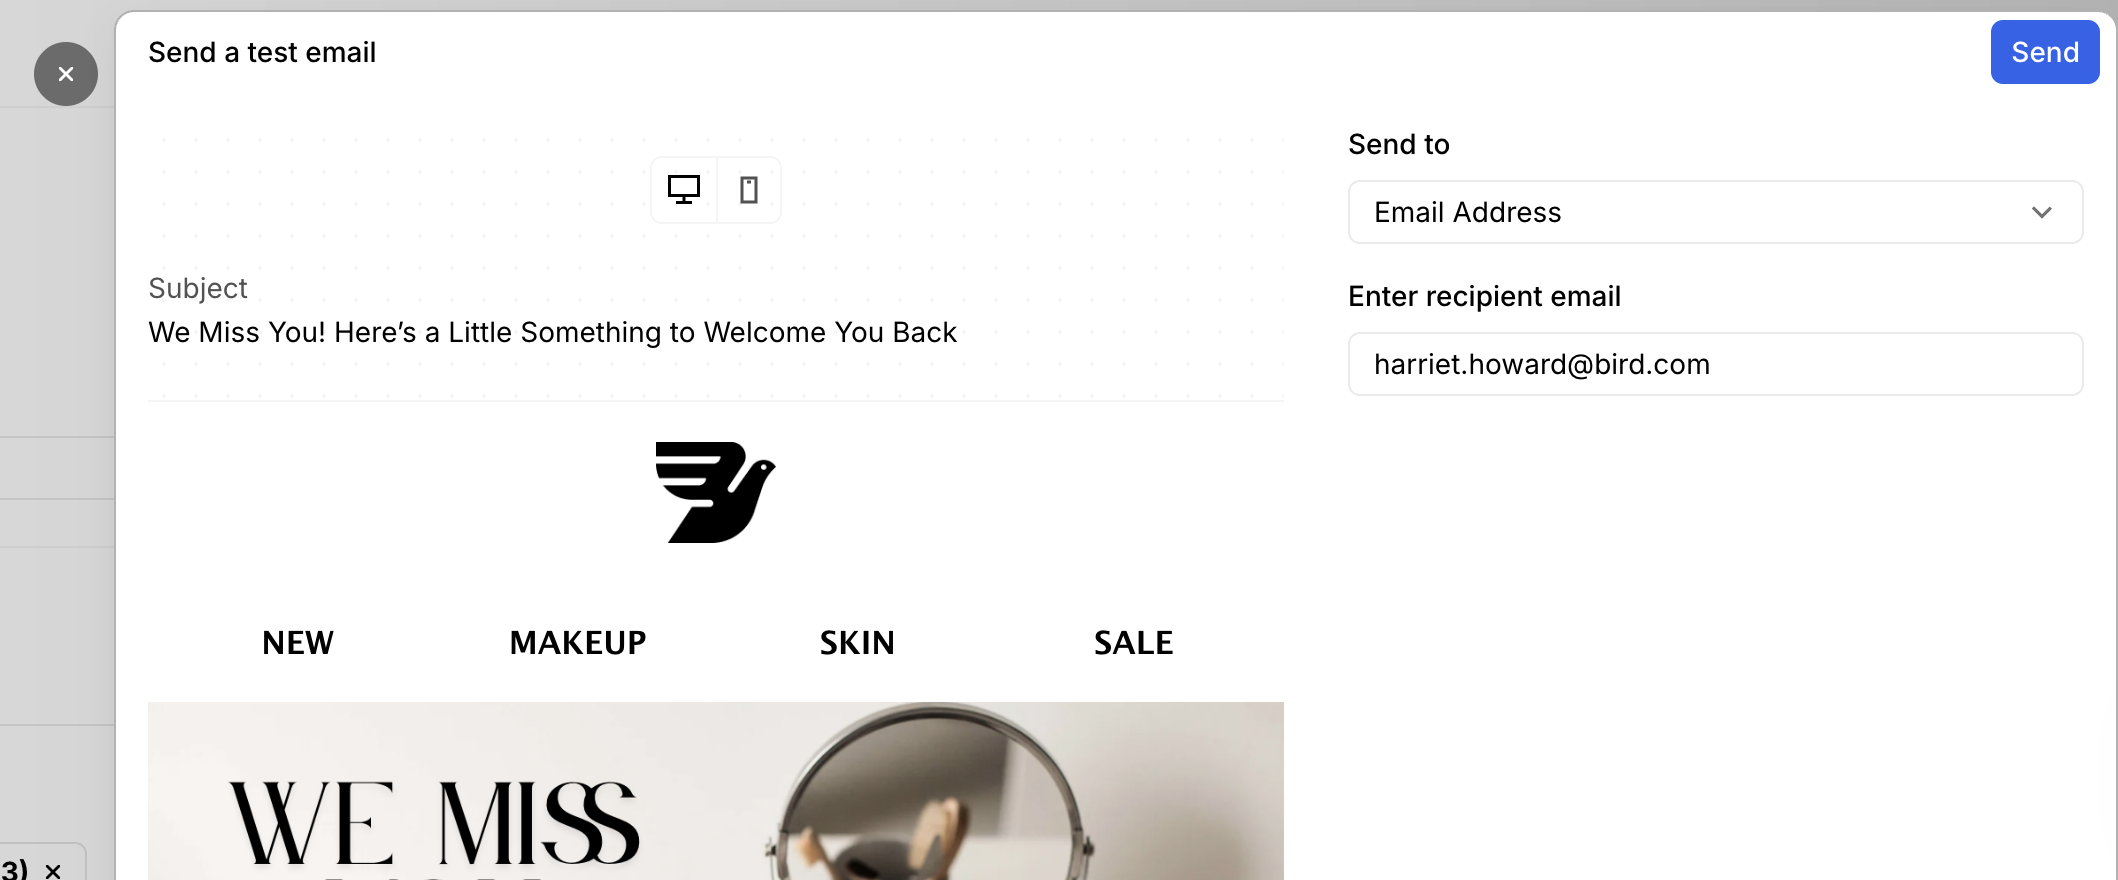2118x880 pixels.
Task: Expand the Send to chevron arrow
Action: 2041,212
